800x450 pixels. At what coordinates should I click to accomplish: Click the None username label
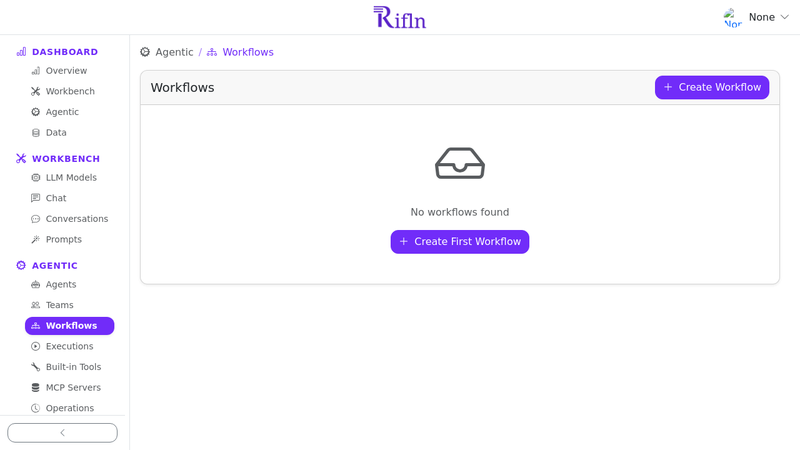point(762,17)
